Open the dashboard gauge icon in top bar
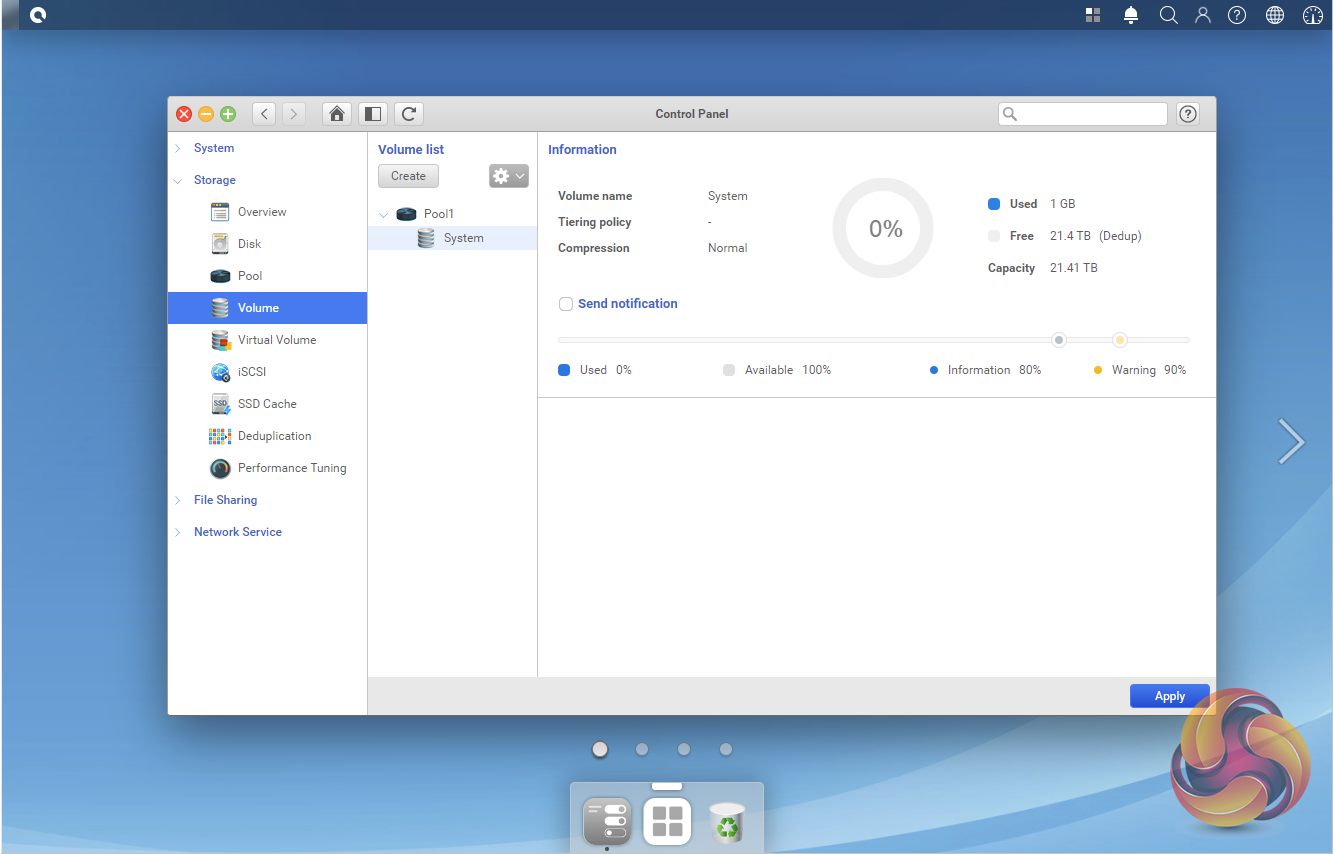The height and width of the screenshot is (854, 1334). pos(1313,15)
